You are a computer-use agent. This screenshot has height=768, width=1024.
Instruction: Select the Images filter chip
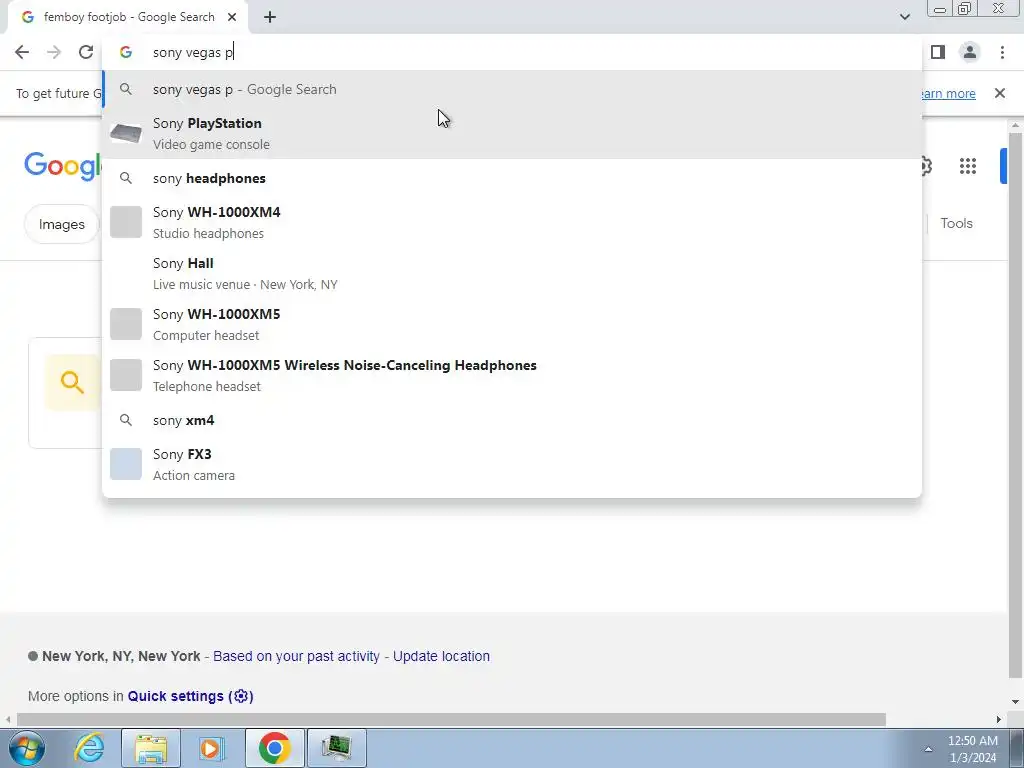coord(61,224)
